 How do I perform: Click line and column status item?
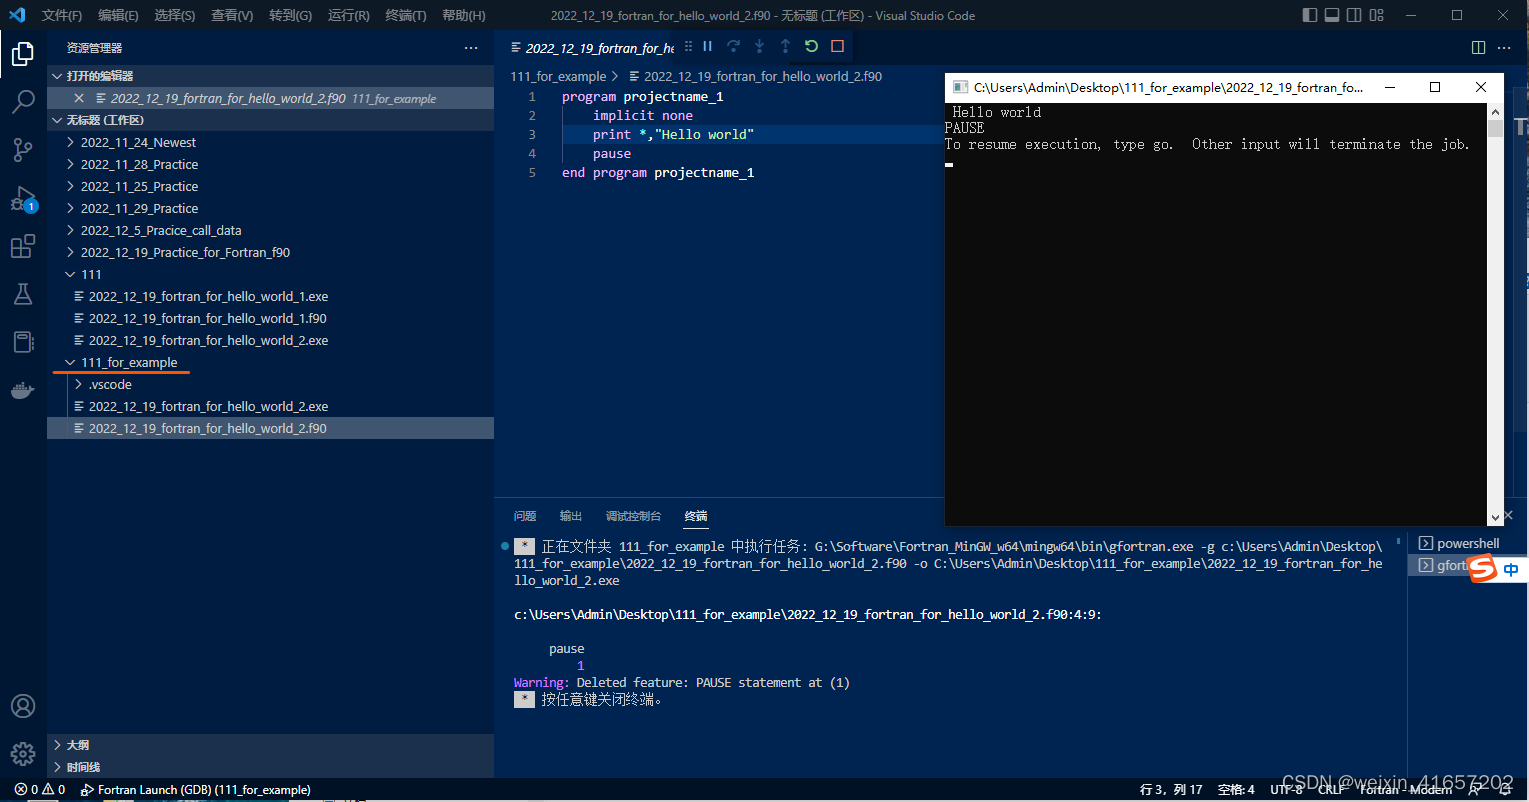pyautogui.click(x=1171, y=790)
